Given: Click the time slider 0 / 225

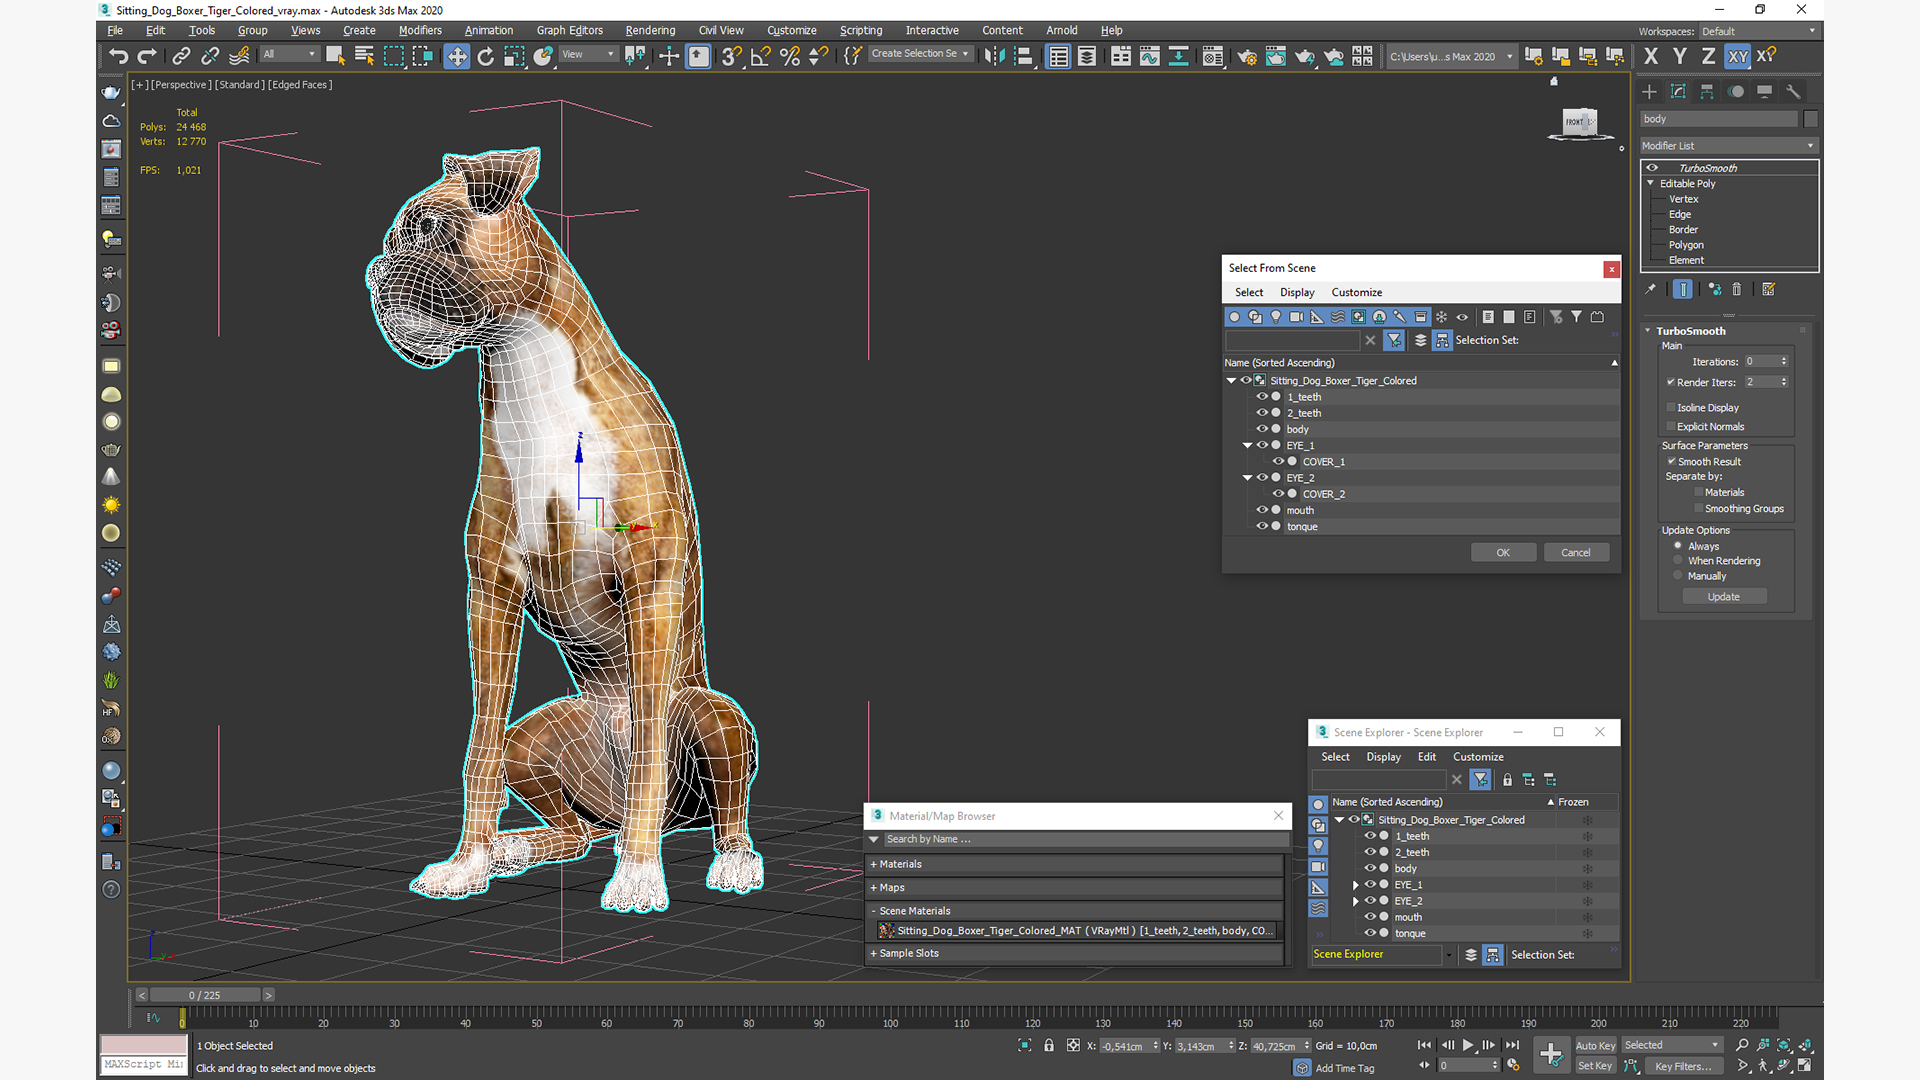Looking at the screenshot, I should [205, 995].
